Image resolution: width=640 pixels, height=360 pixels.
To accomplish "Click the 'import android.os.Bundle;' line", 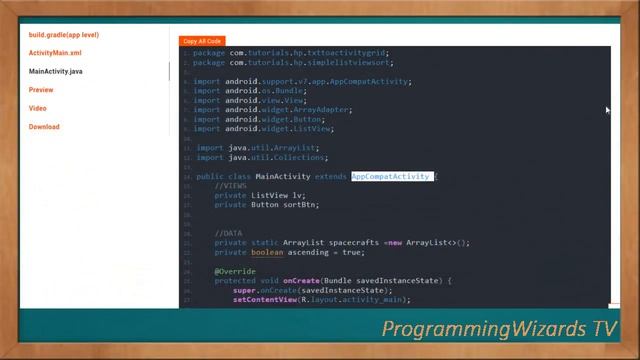I will coord(250,91).
